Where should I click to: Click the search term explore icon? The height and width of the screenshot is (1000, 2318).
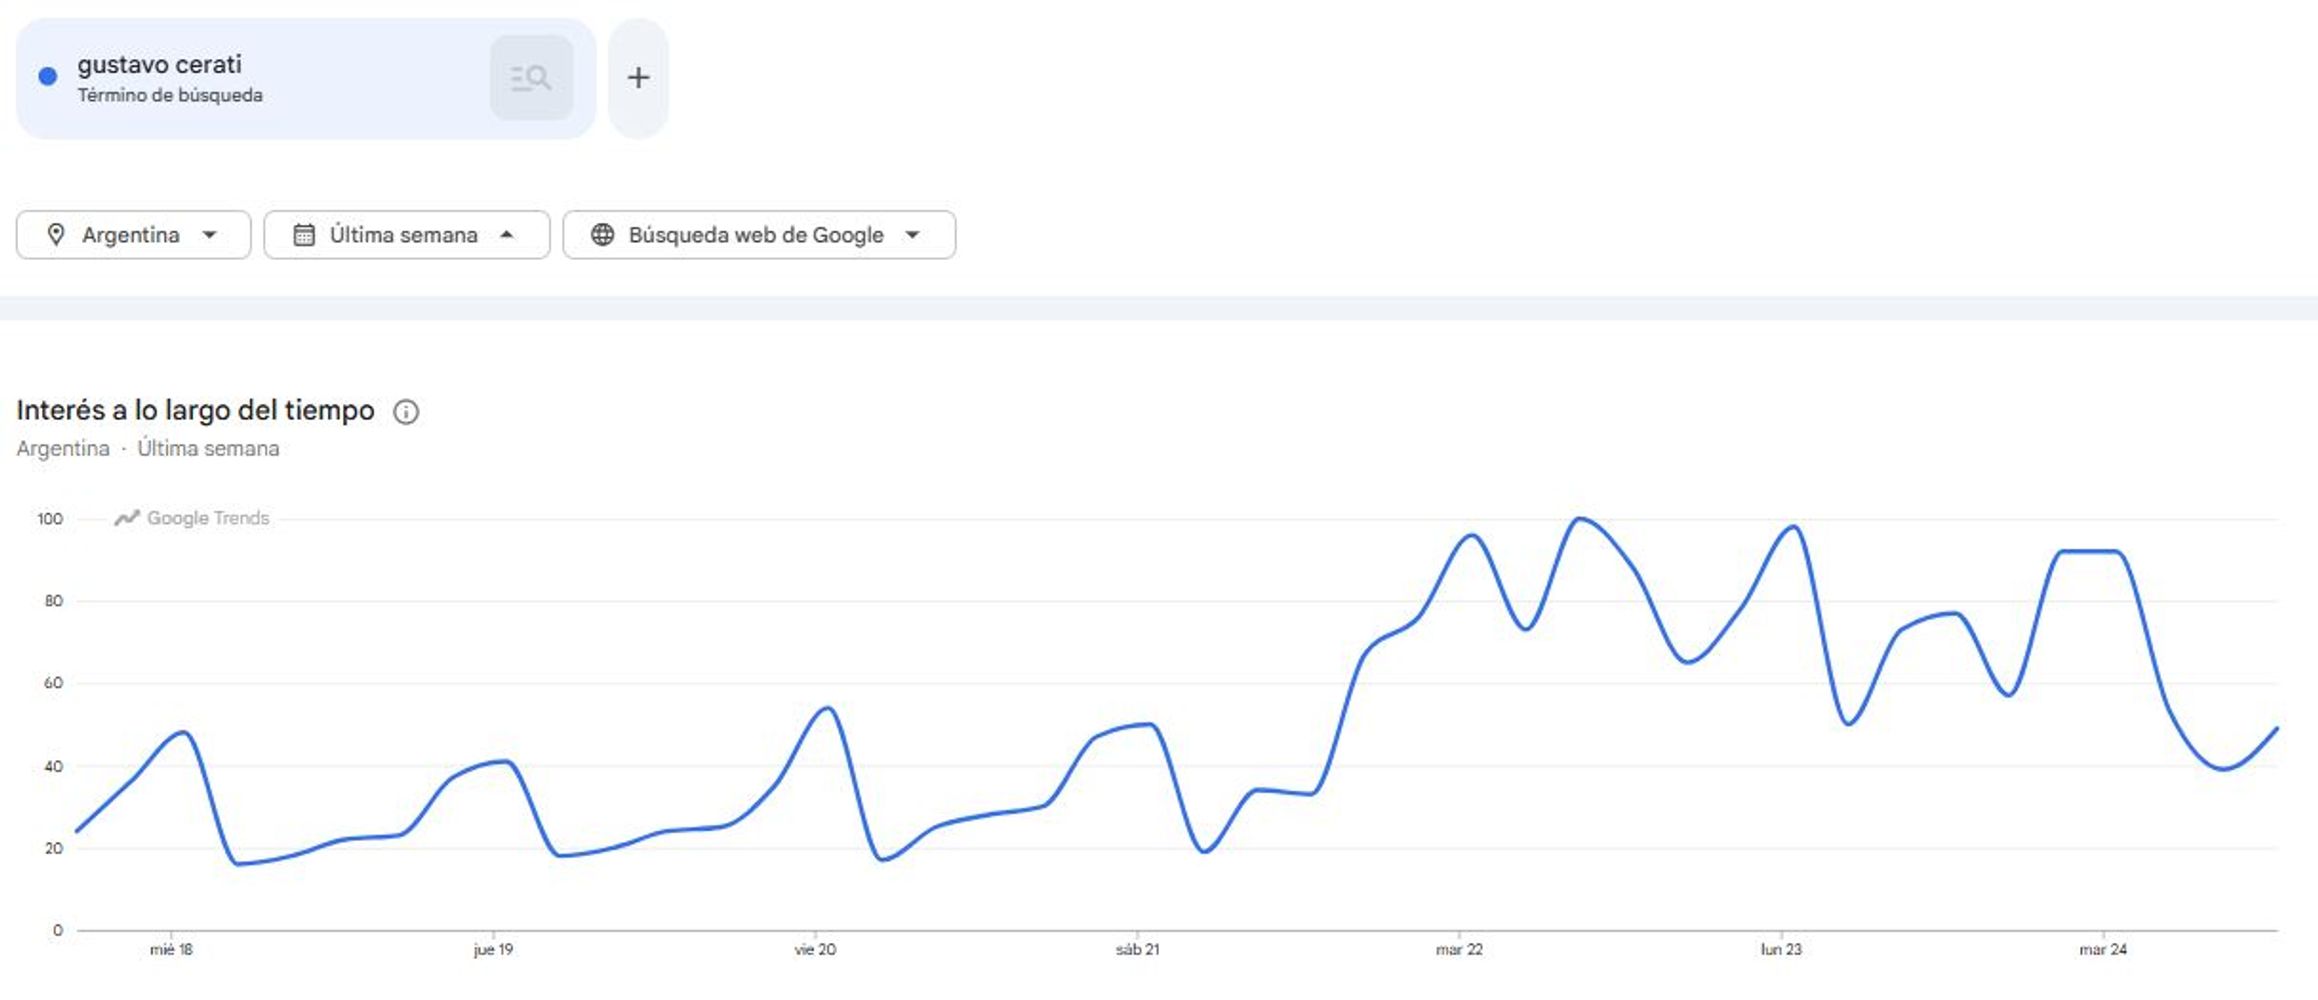531,78
